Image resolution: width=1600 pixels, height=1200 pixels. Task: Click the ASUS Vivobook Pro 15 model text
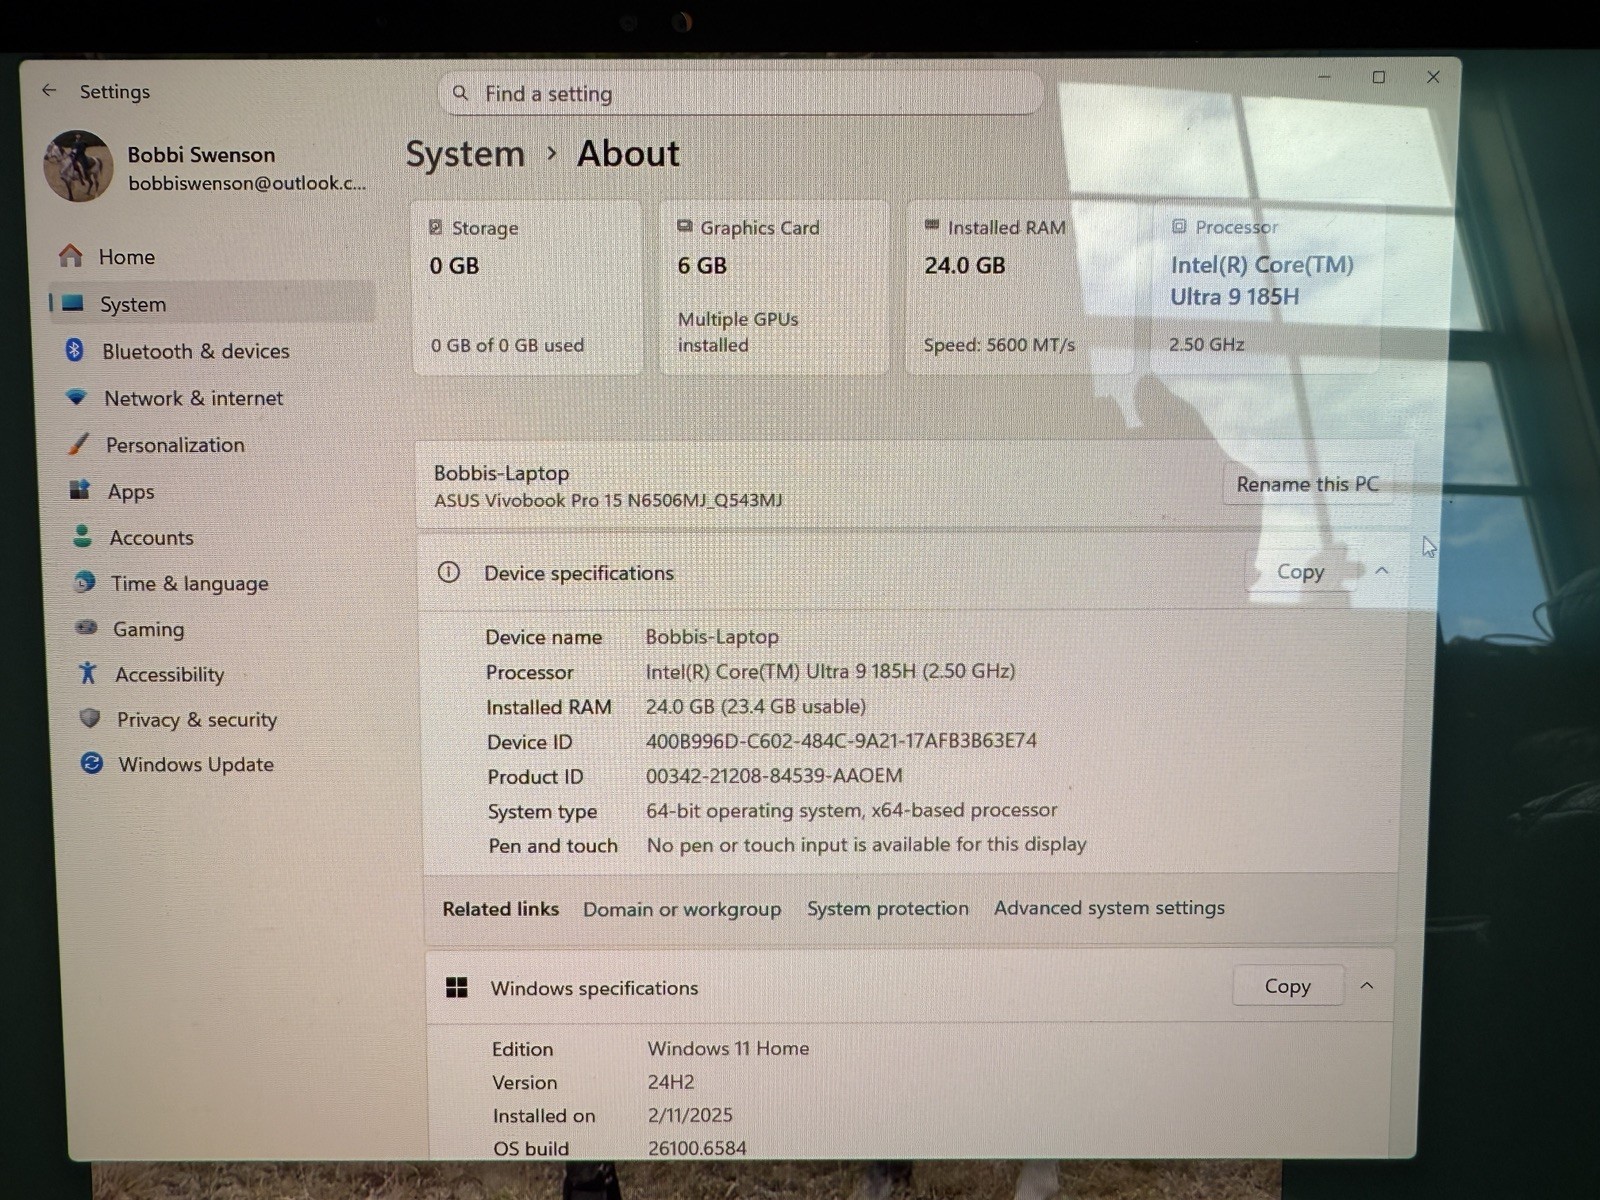(x=608, y=500)
